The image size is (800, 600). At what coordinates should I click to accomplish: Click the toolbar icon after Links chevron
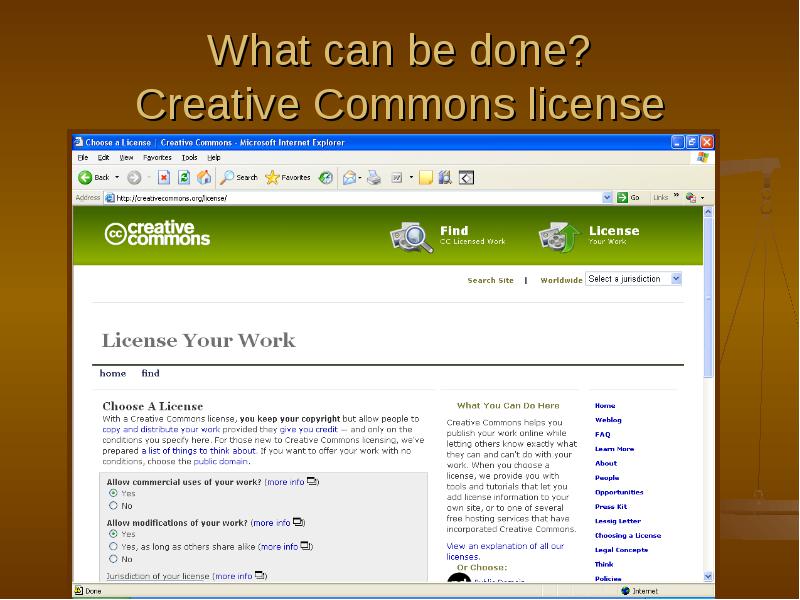pyautogui.click(x=691, y=197)
